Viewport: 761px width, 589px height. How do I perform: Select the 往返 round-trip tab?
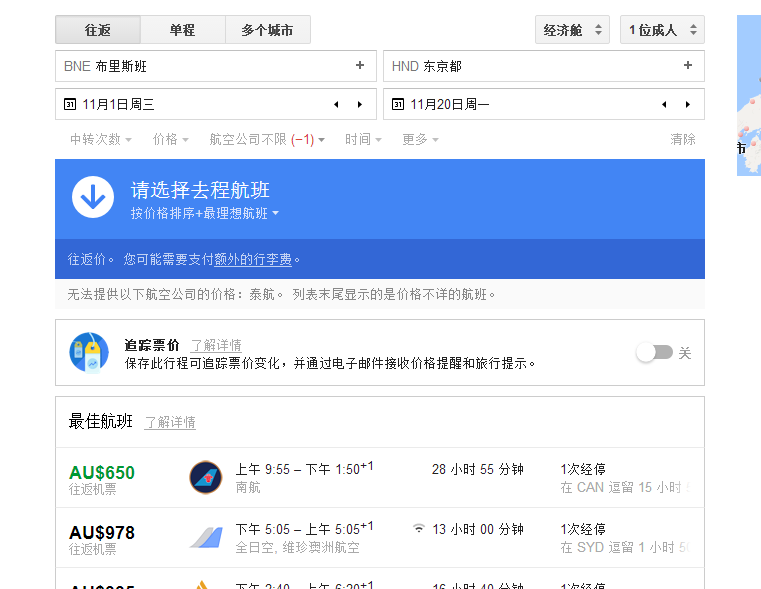pyautogui.click(x=98, y=30)
